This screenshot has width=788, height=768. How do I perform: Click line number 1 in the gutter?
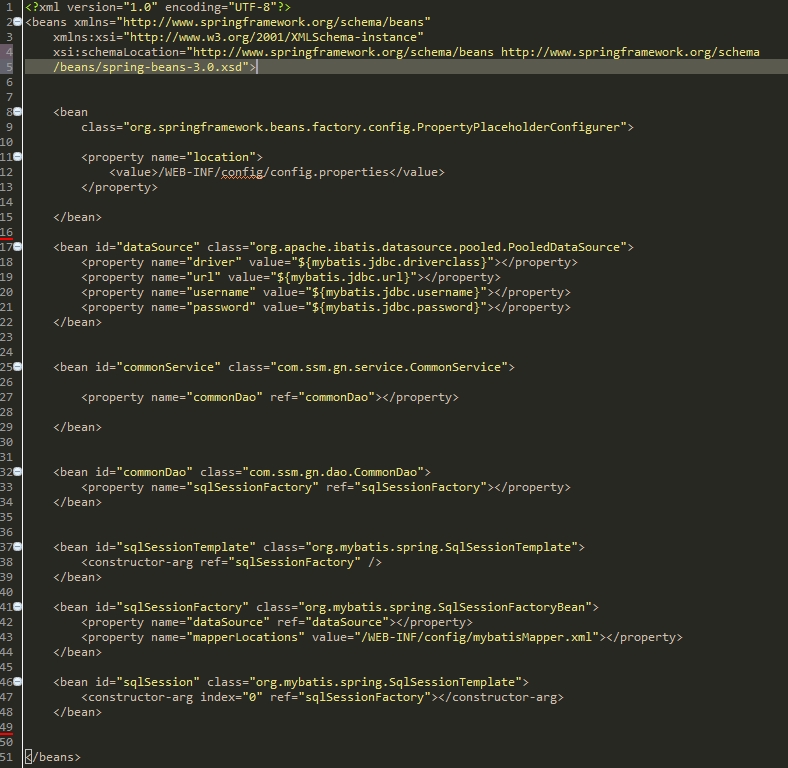[x=8, y=7]
